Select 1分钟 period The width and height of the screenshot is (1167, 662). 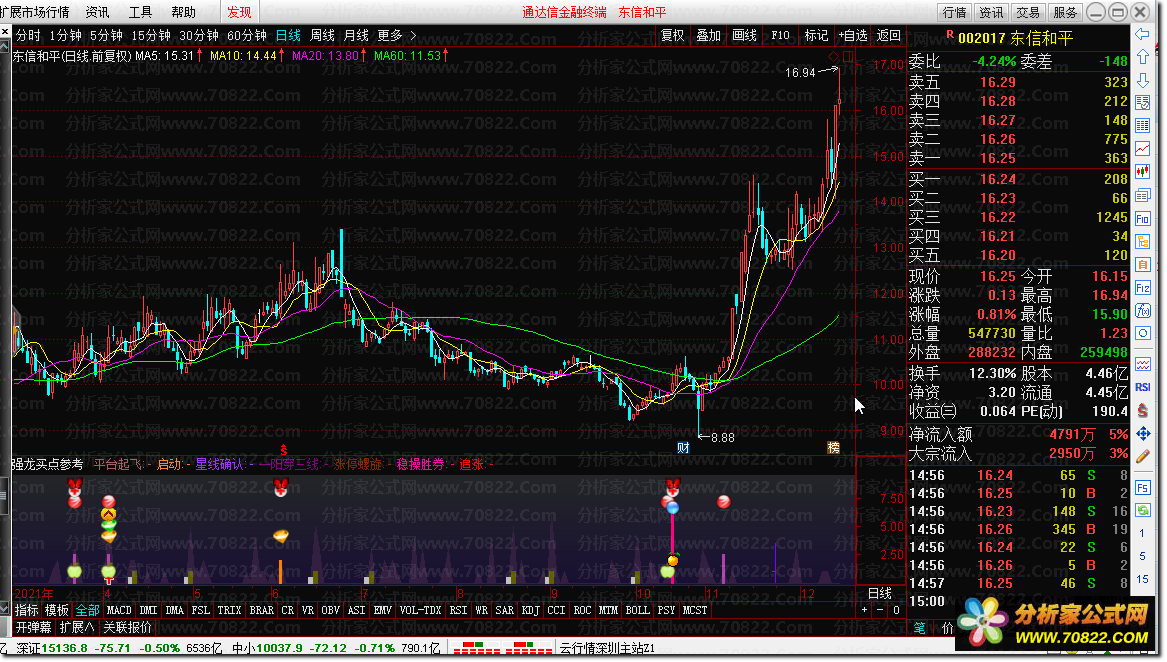pyautogui.click(x=65, y=35)
